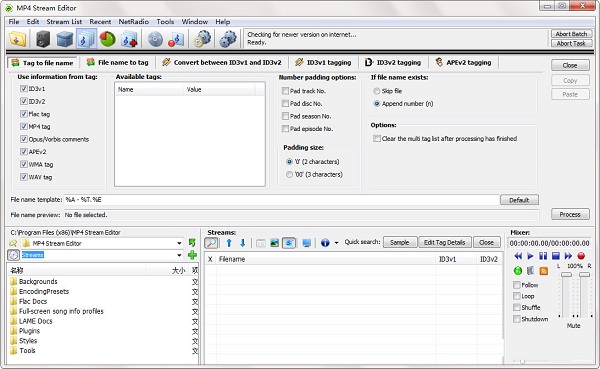Screen dimensions: 600x369
Task: Click the Default template button
Action: (x=519, y=200)
